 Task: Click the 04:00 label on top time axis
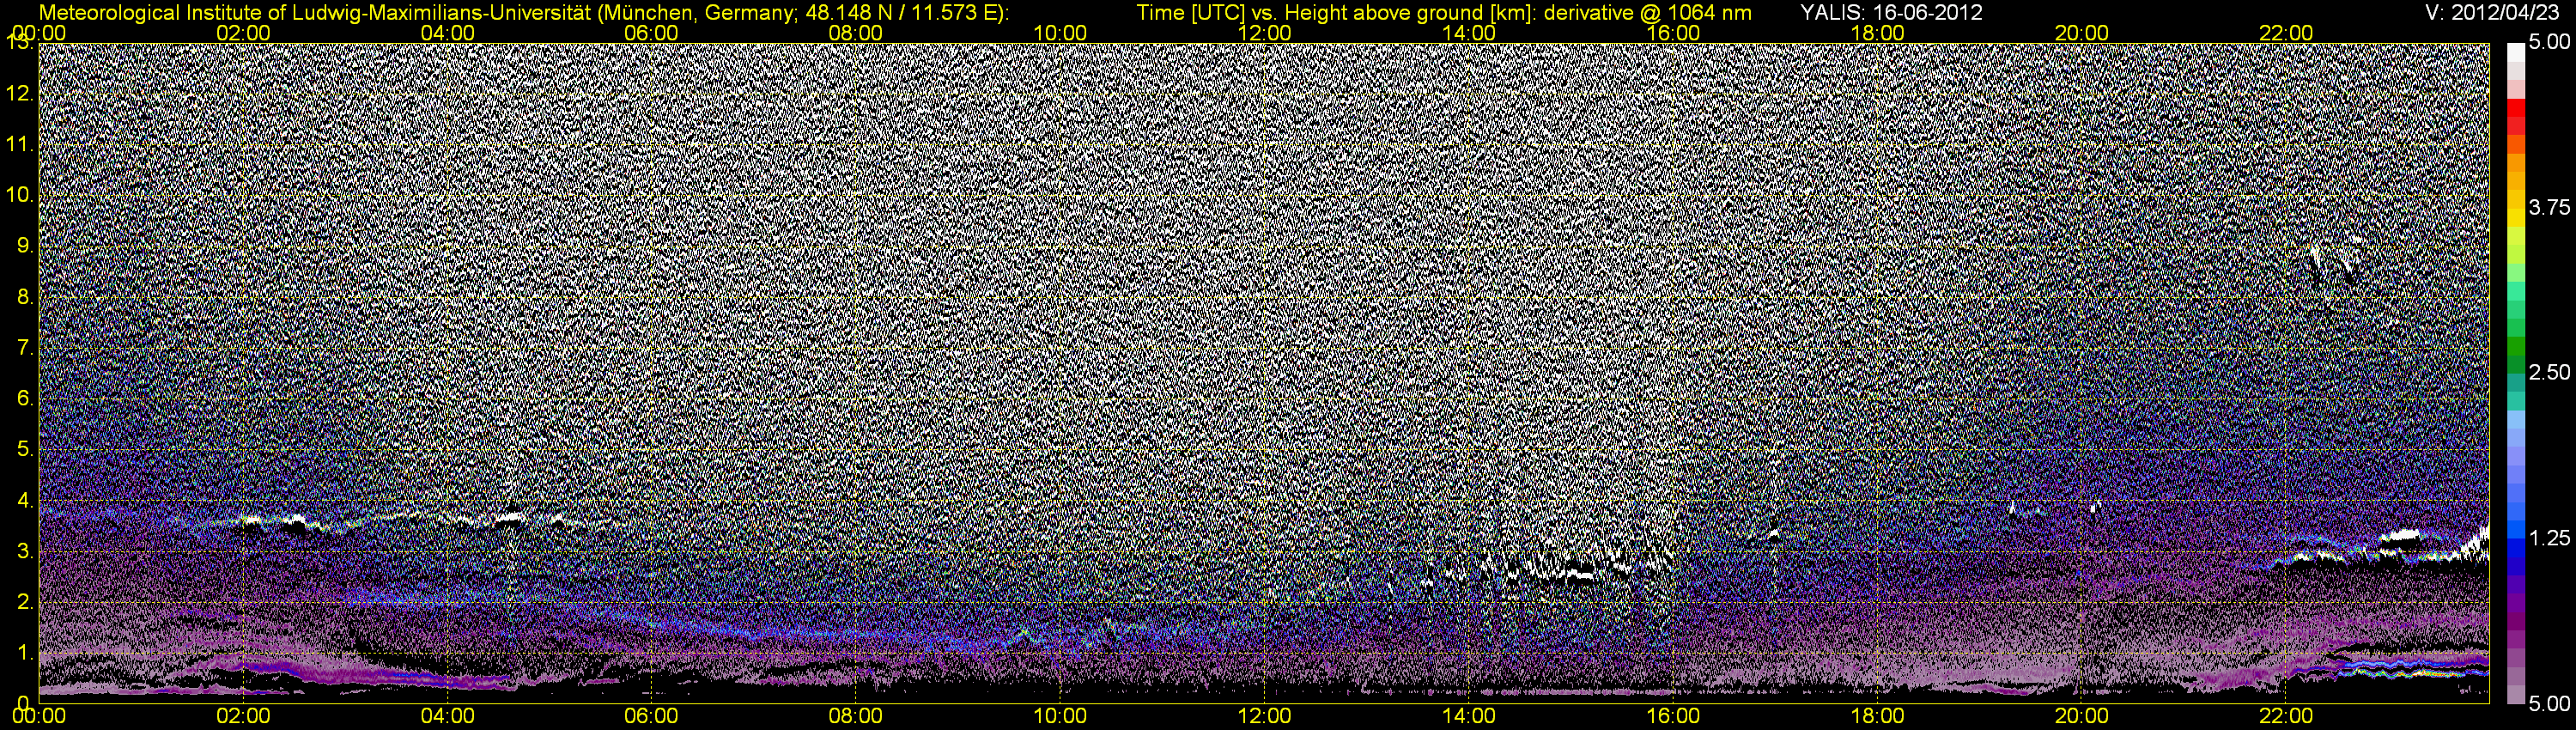pos(448,33)
